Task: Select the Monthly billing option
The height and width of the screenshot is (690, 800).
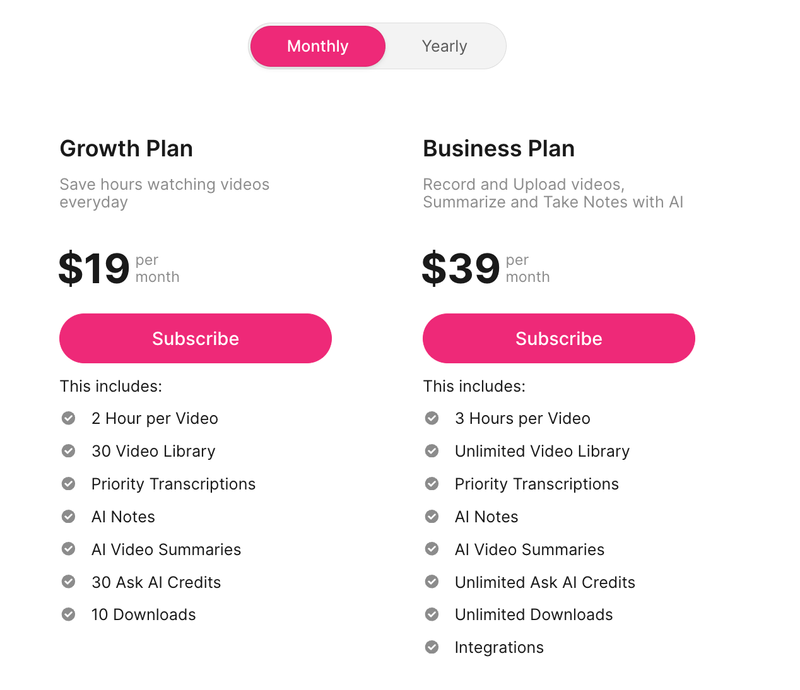Action: pyautogui.click(x=317, y=46)
